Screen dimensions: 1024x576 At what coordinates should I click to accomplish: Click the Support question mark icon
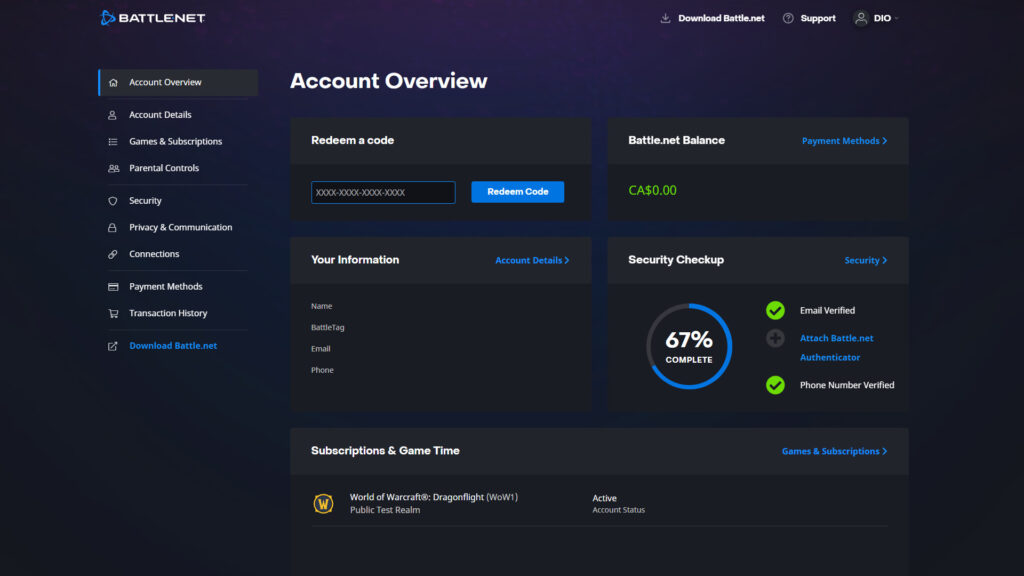(788, 18)
